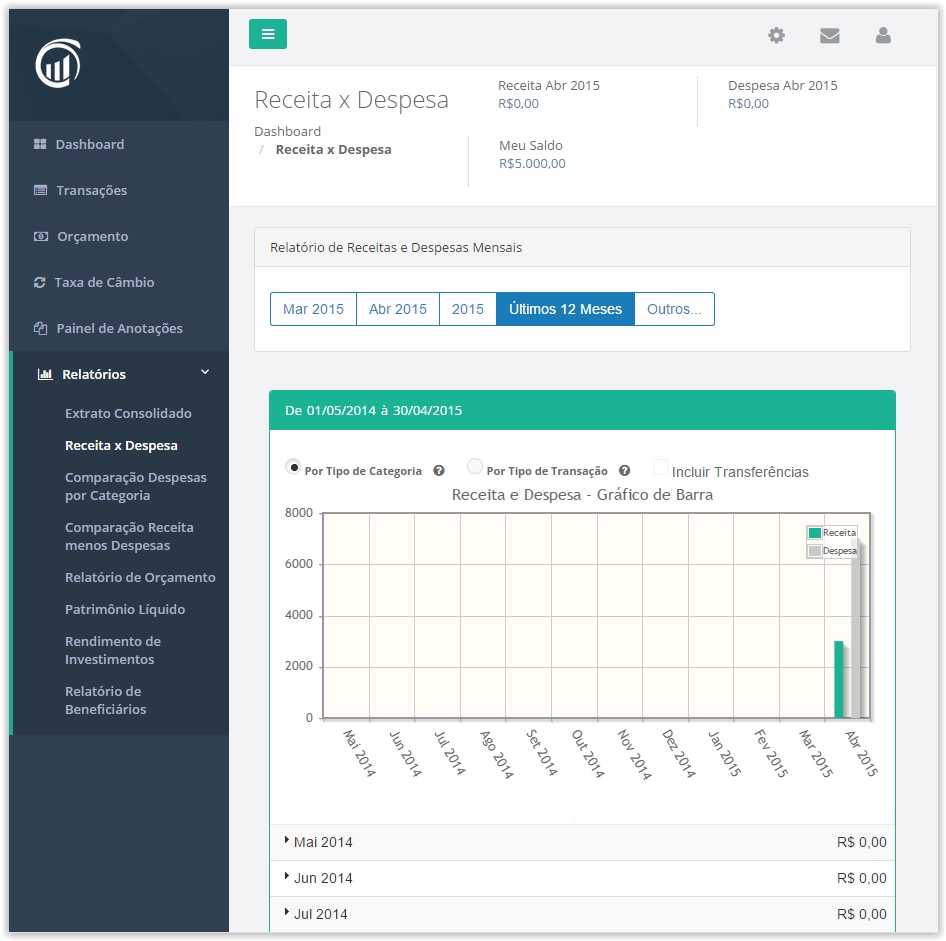Viewport: 946px width, 941px height.
Task: Go to Patrimônio Líquido report
Action: point(124,609)
